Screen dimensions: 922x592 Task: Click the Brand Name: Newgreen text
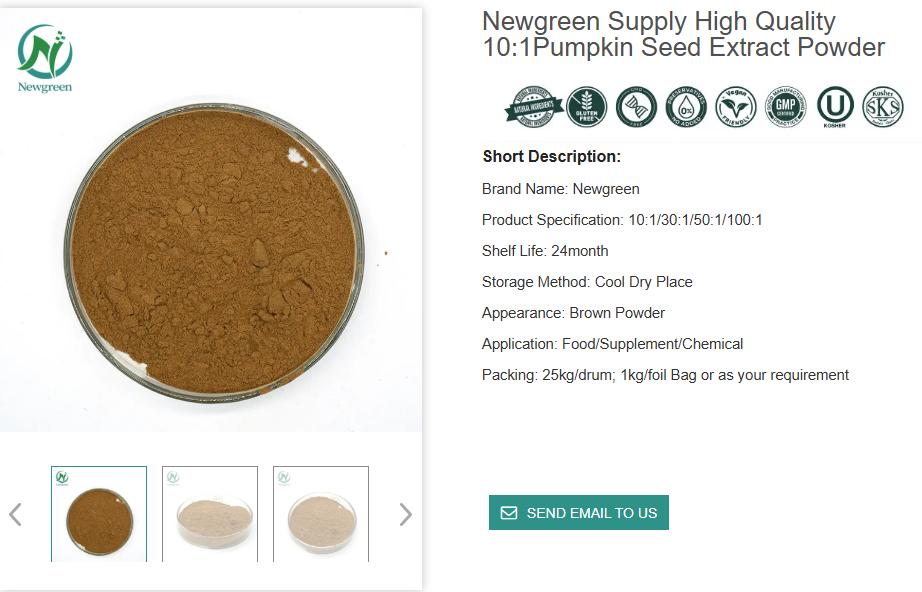560,189
